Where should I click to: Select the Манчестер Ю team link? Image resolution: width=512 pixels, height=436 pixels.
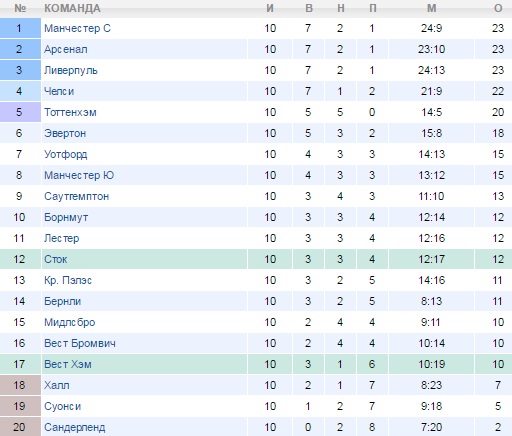click(x=79, y=175)
